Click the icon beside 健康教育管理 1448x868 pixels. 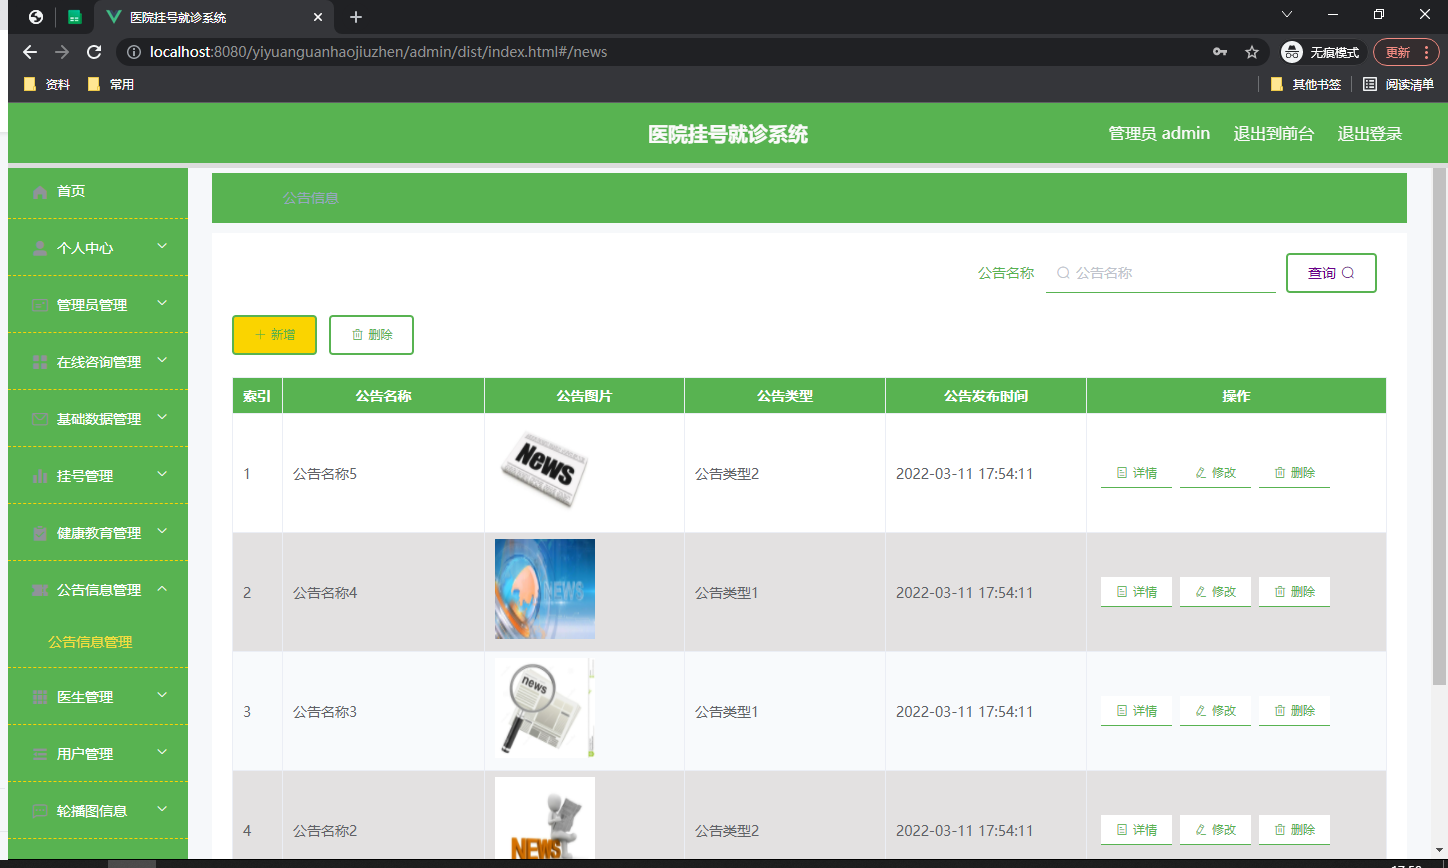click(40, 533)
